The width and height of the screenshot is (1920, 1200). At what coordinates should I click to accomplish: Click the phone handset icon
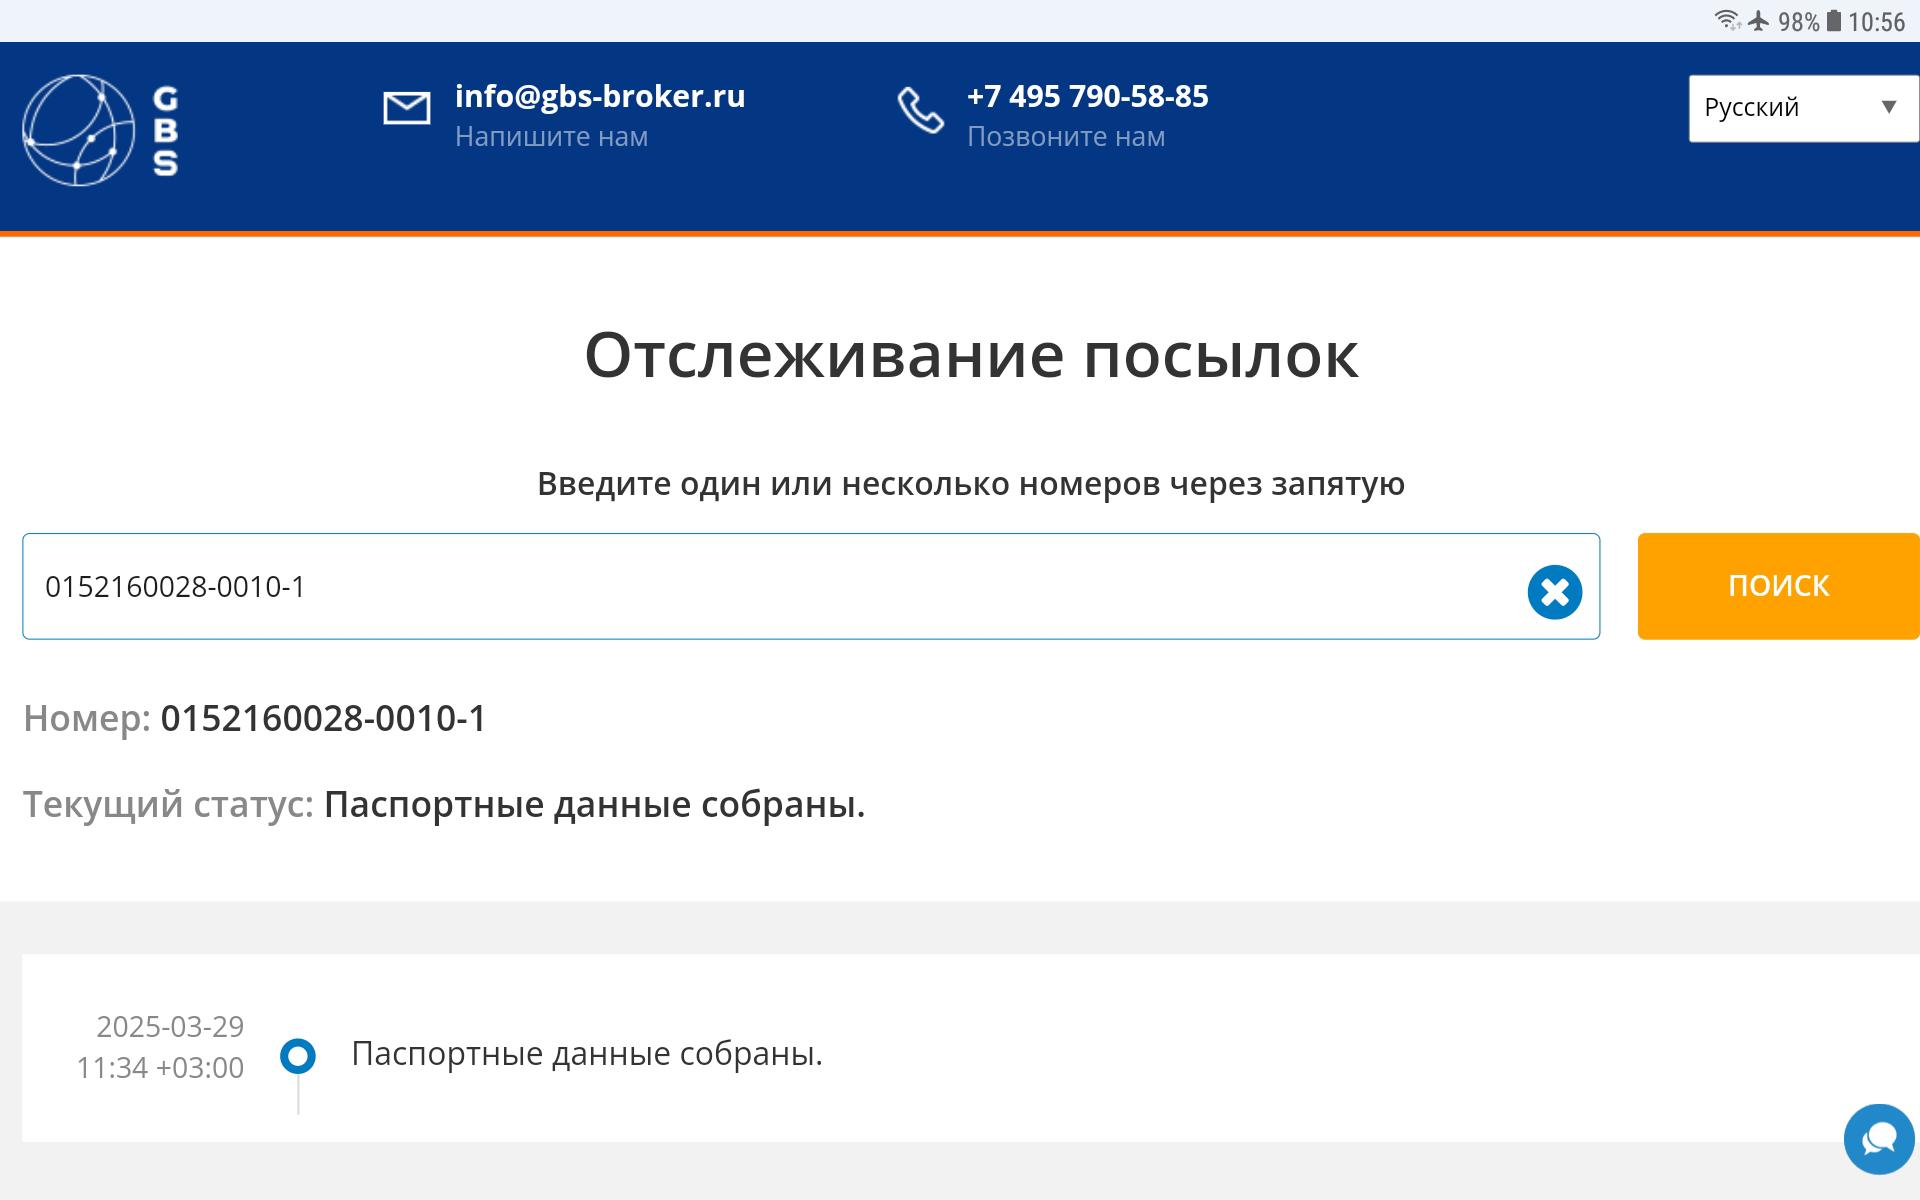tap(919, 110)
